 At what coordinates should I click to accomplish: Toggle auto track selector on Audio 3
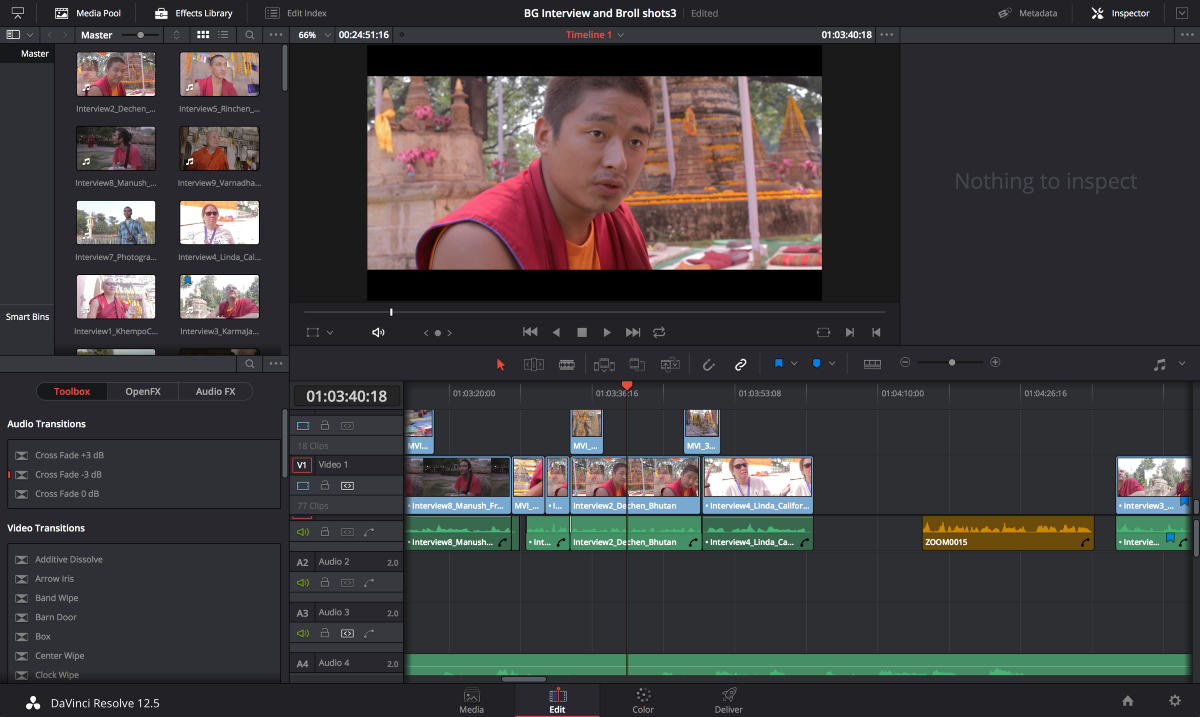click(347, 633)
